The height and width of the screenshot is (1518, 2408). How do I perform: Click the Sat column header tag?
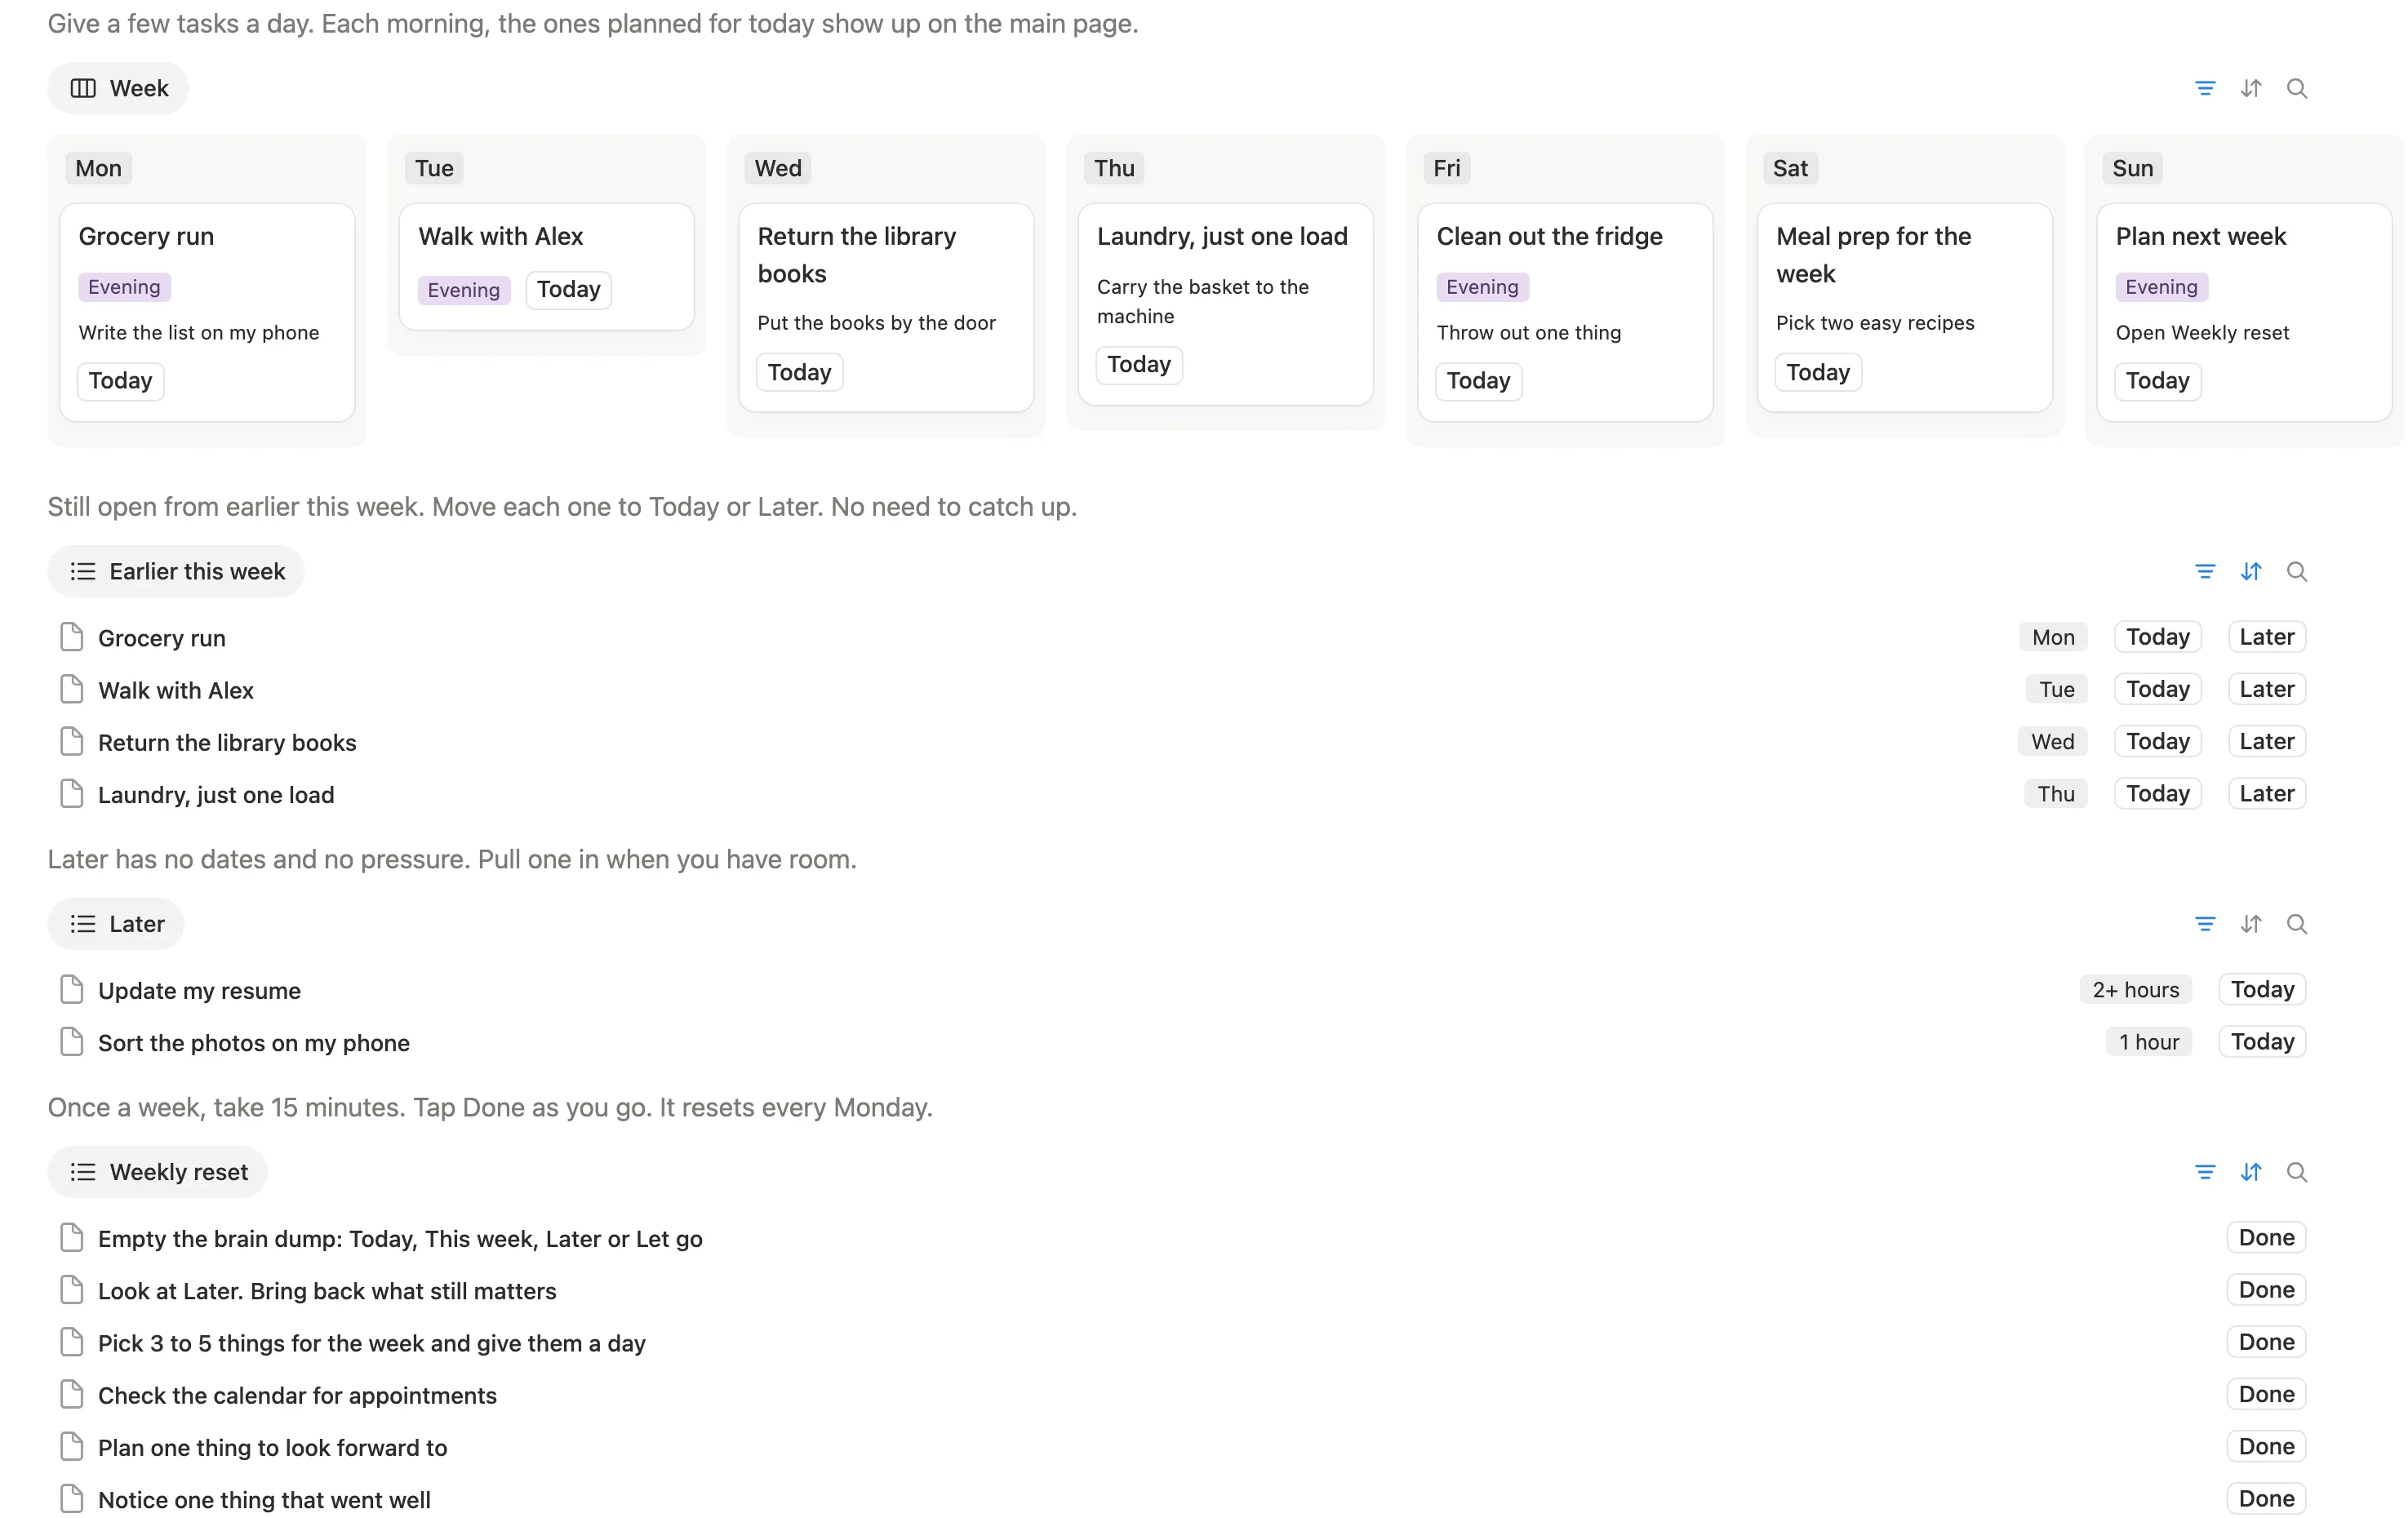point(1790,168)
